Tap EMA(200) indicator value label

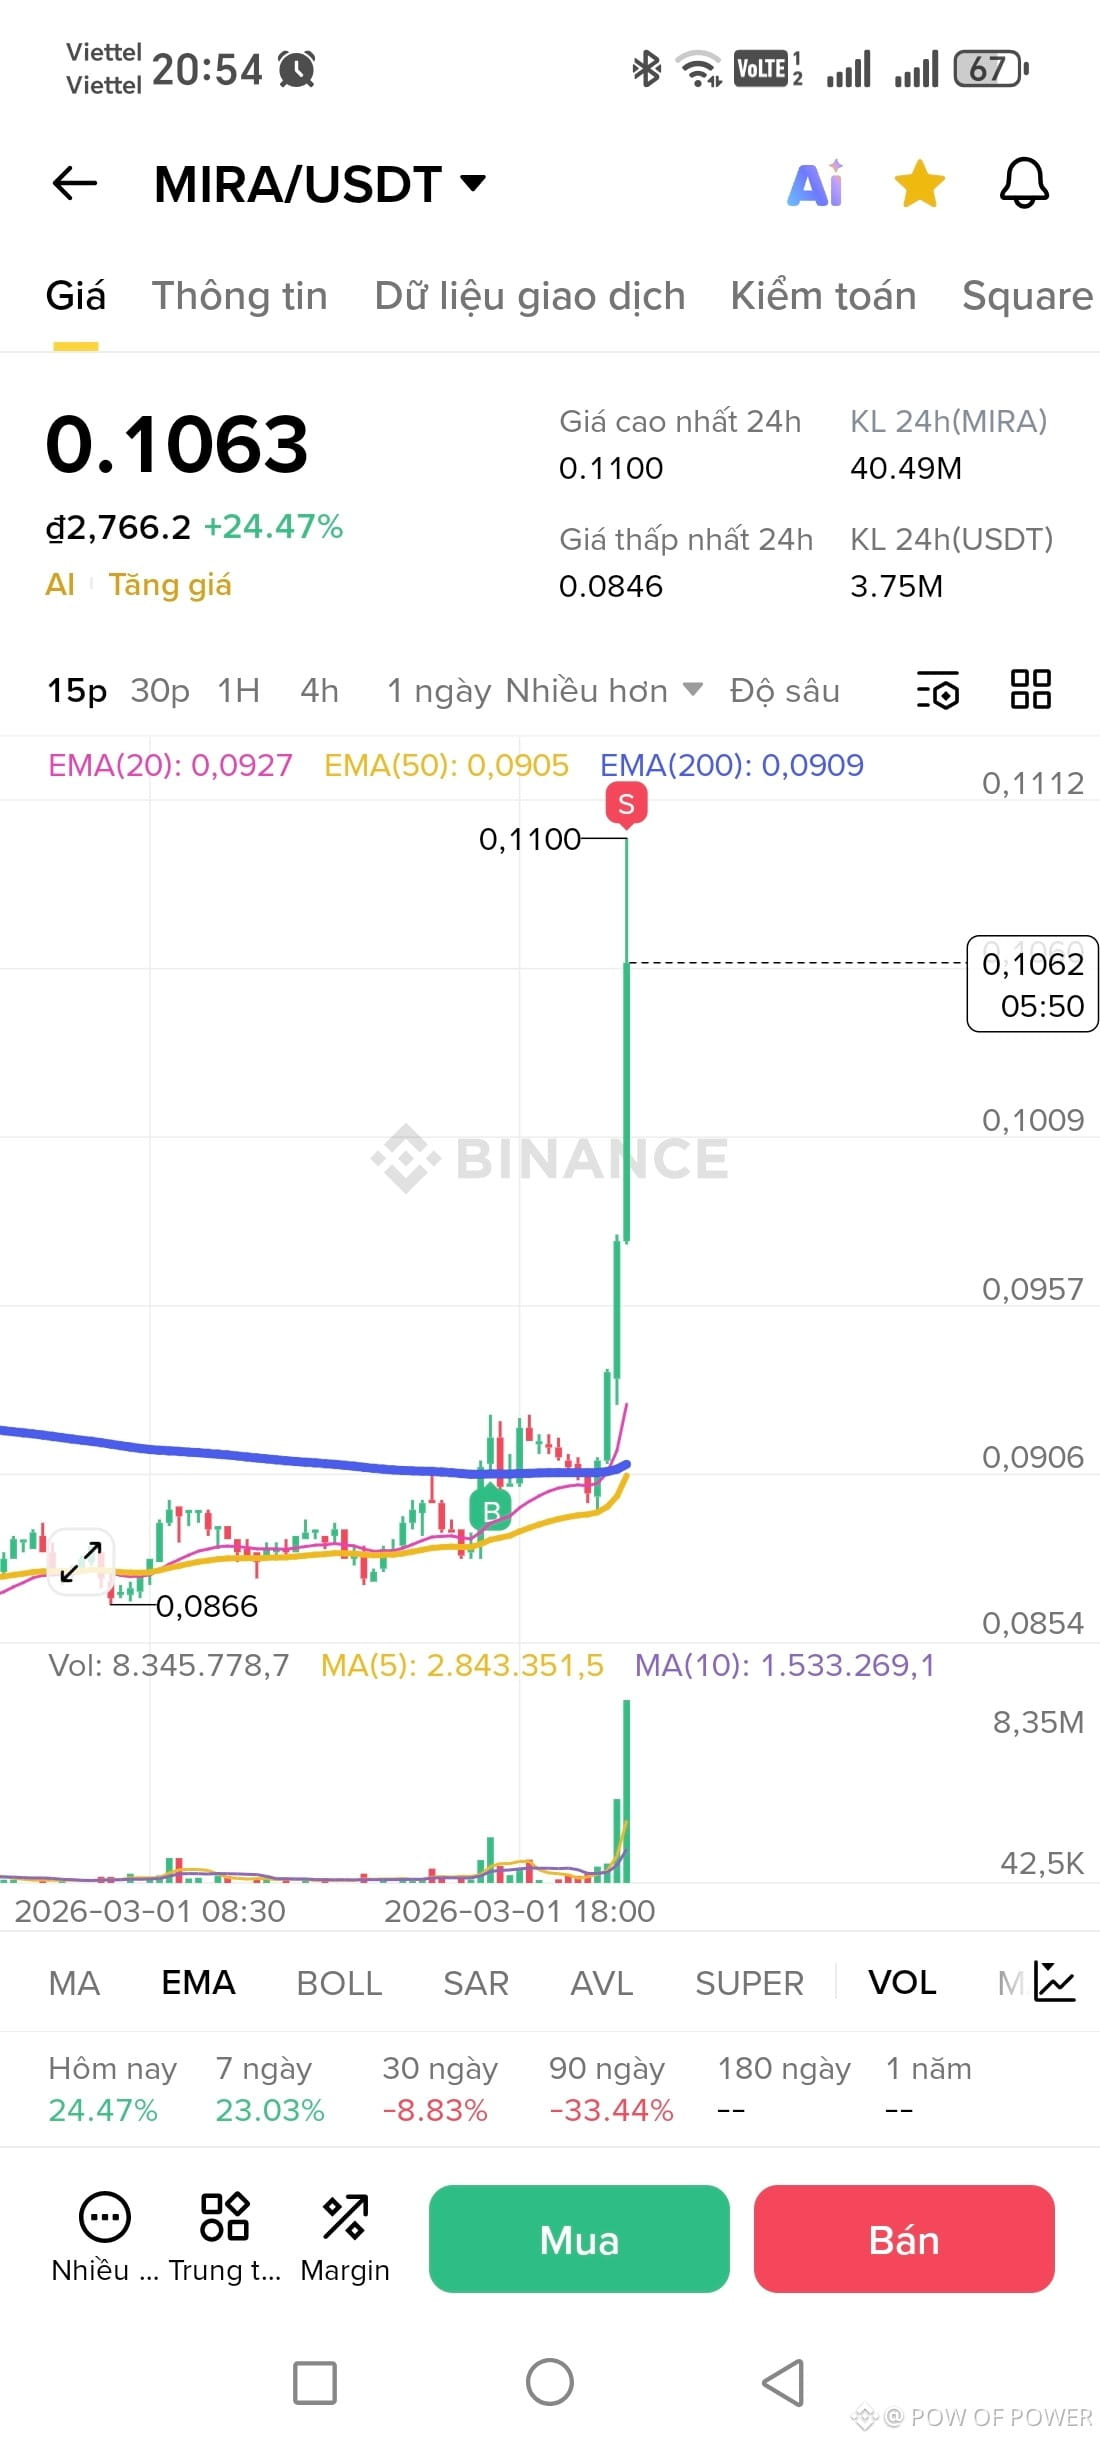coord(731,765)
